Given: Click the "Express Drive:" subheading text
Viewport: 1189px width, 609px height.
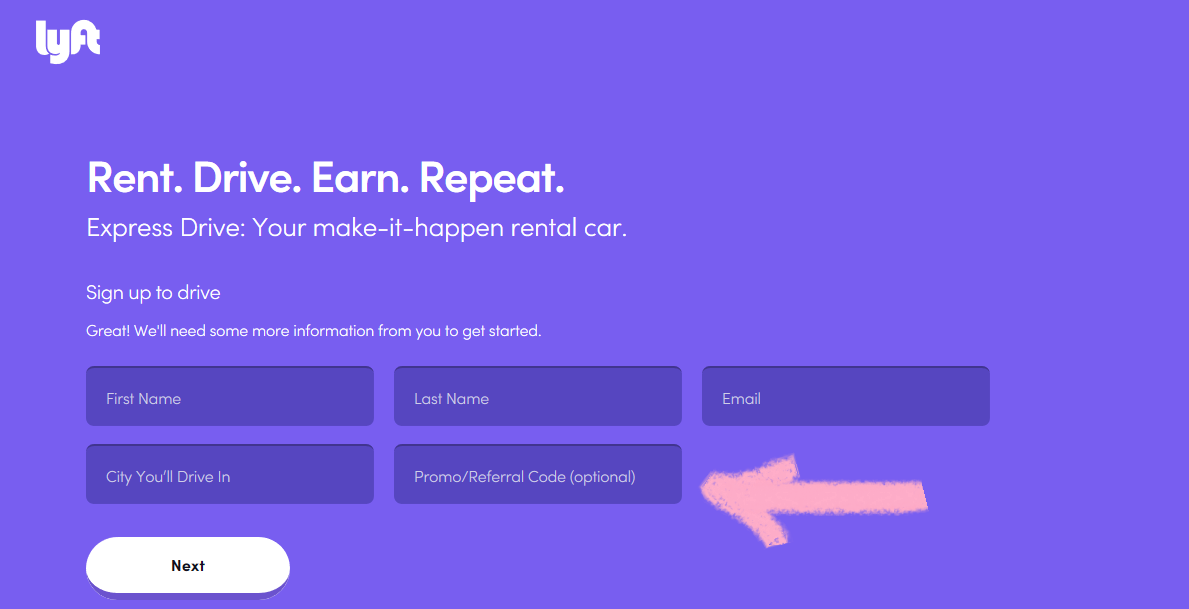Looking at the screenshot, I should (x=166, y=228).
